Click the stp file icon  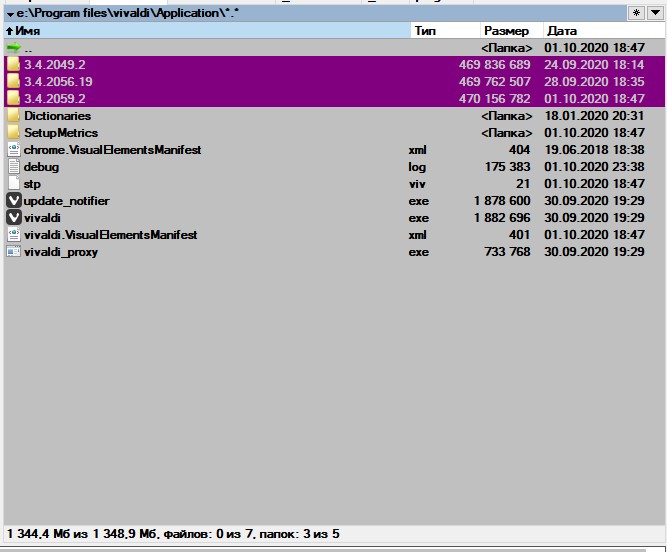(x=13, y=184)
